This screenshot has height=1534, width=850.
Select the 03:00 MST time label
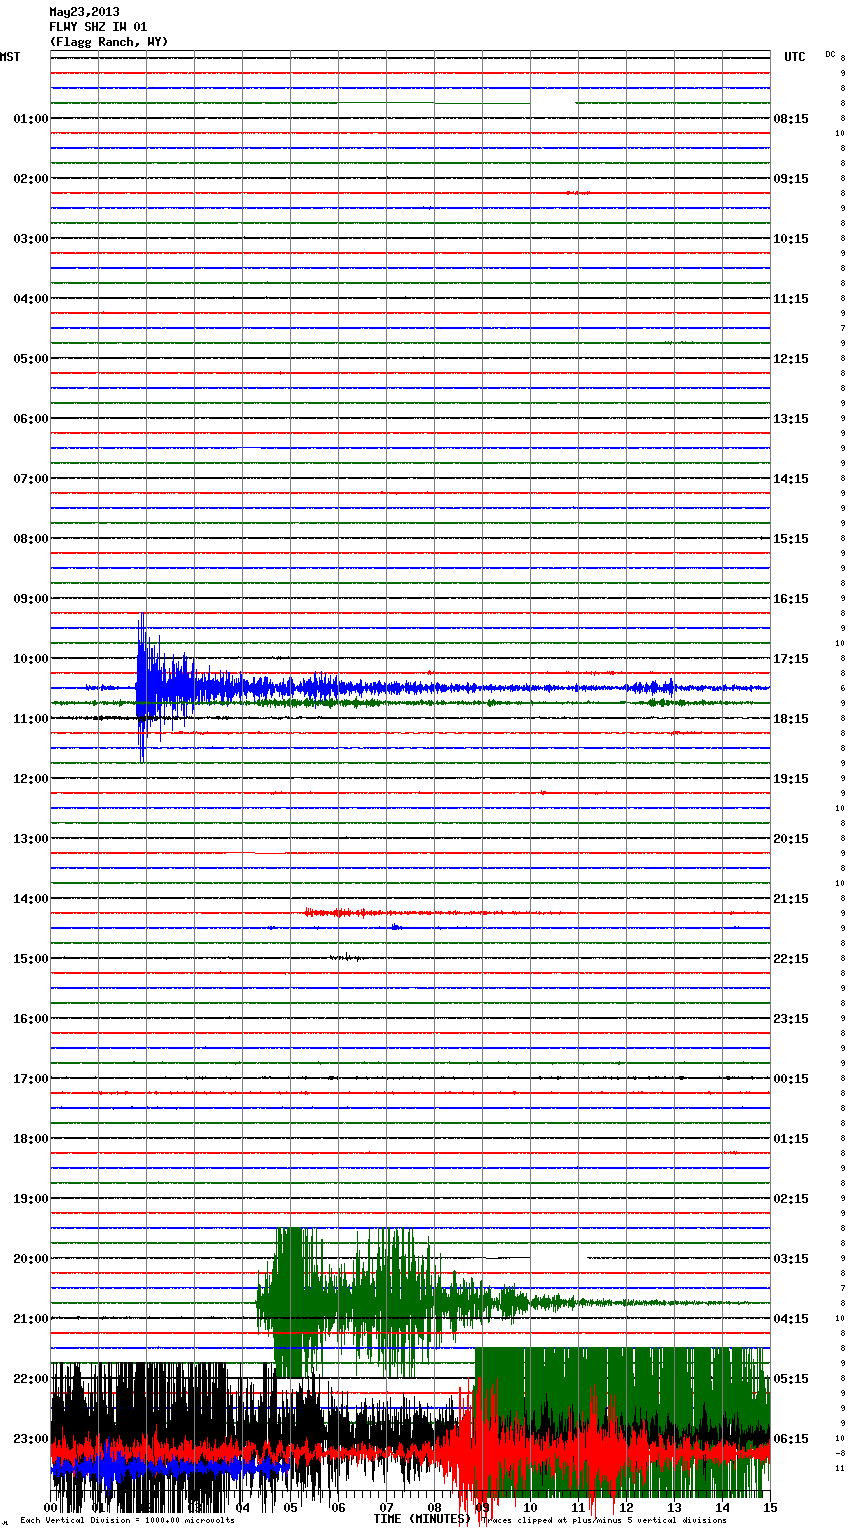pyautogui.click(x=30, y=239)
